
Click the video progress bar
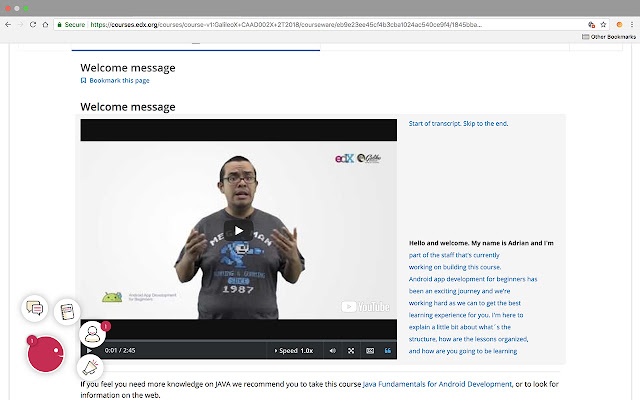coord(238,340)
